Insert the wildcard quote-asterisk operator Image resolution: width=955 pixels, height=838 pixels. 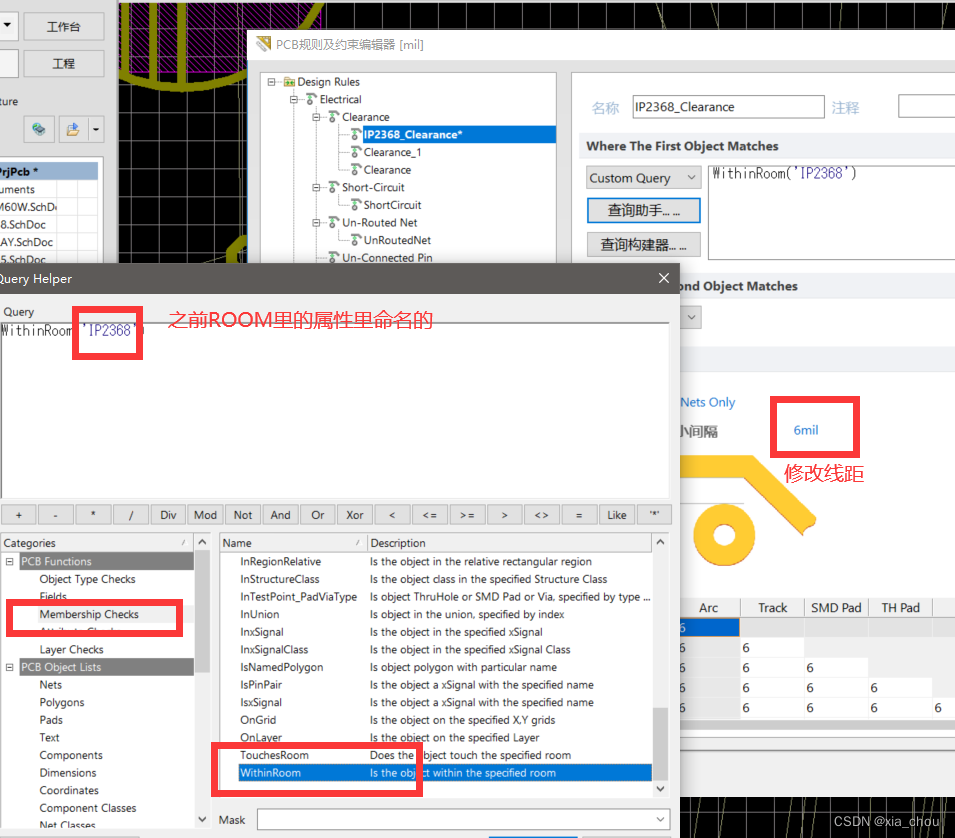[x=654, y=515]
